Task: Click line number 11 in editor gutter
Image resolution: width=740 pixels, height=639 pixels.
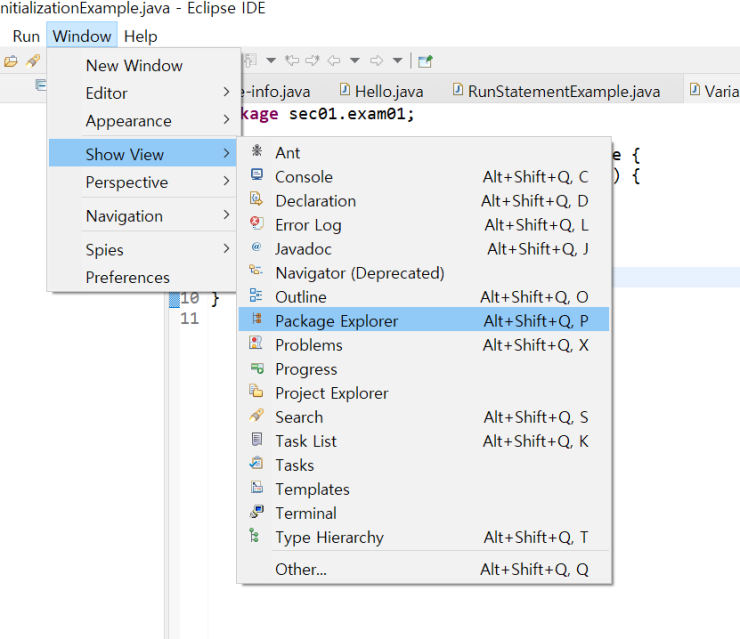Action: 189,319
